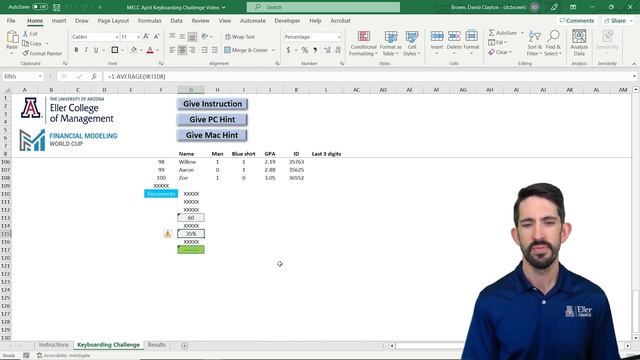Click the cyan Documents cell
This screenshot has width=640, height=360.
(x=161, y=194)
